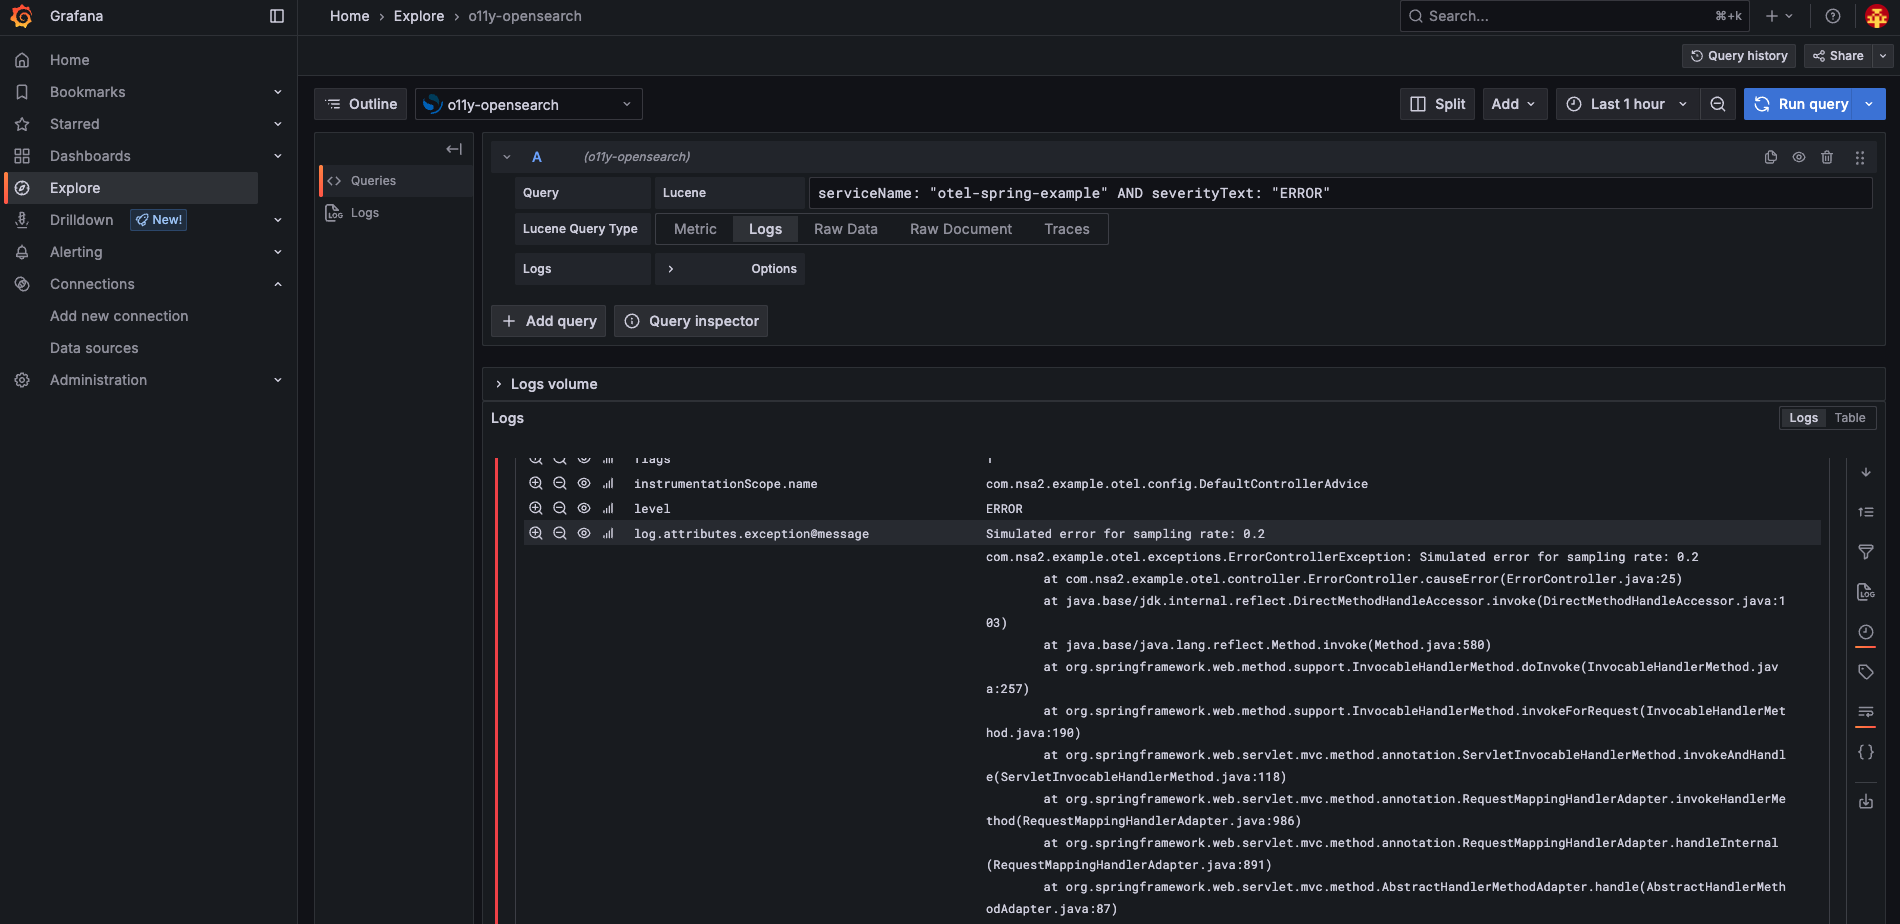Collapse the outline panel arrow icon
Viewport: 1900px width, 924px height.
tap(454, 149)
